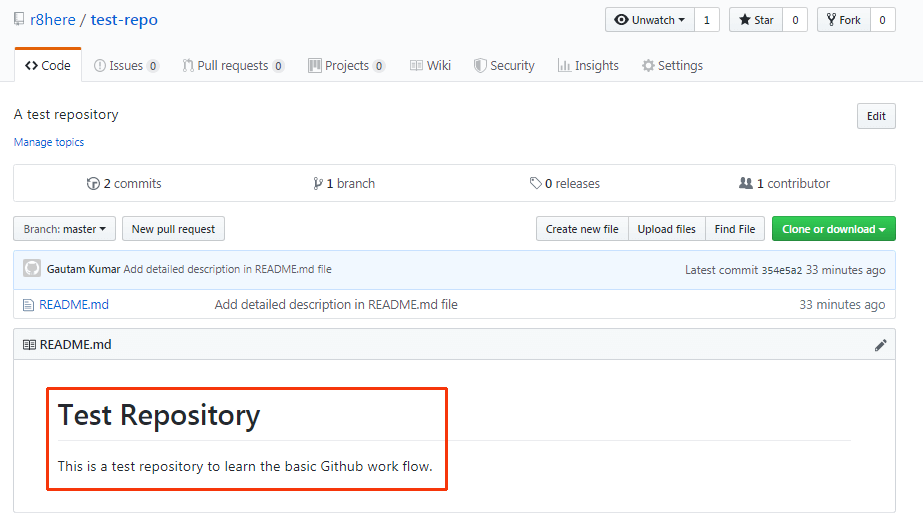Click the book icon in README.md header
This screenshot has width=923, height=523.
pyautogui.click(x=29, y=345)
